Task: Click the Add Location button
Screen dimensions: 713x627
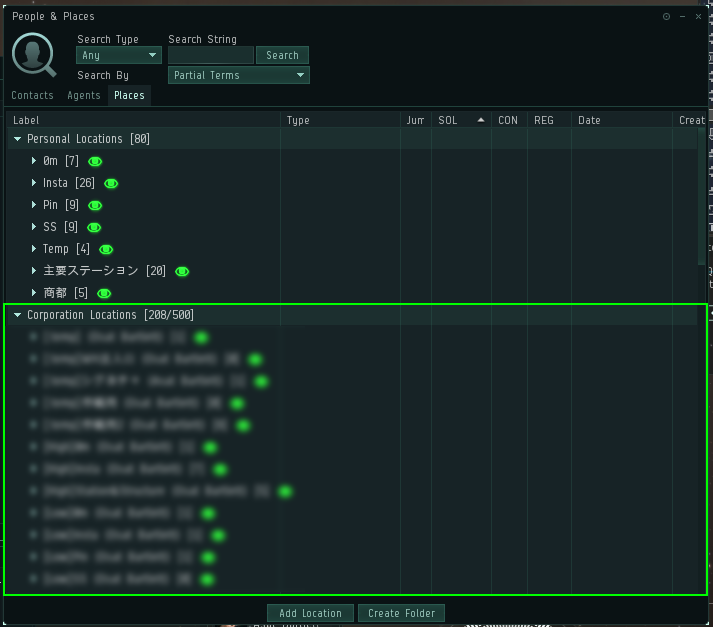Action: pyautogui.click(x=310, y=613)
